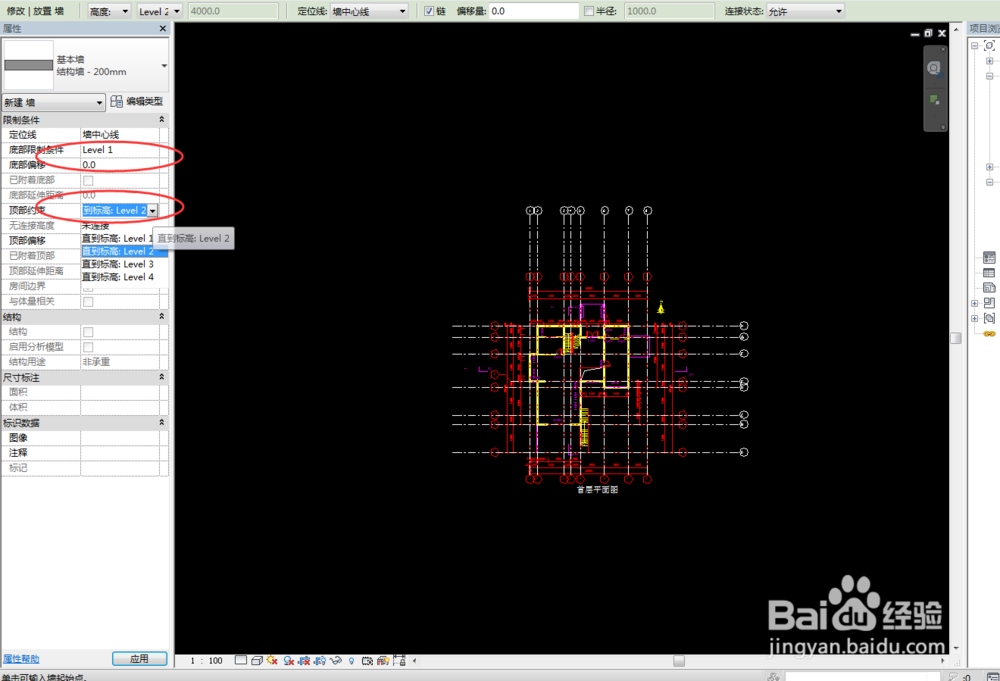Open the Properties help link
The height and width of the screenshot is (681, 1000).
(21, 659)
